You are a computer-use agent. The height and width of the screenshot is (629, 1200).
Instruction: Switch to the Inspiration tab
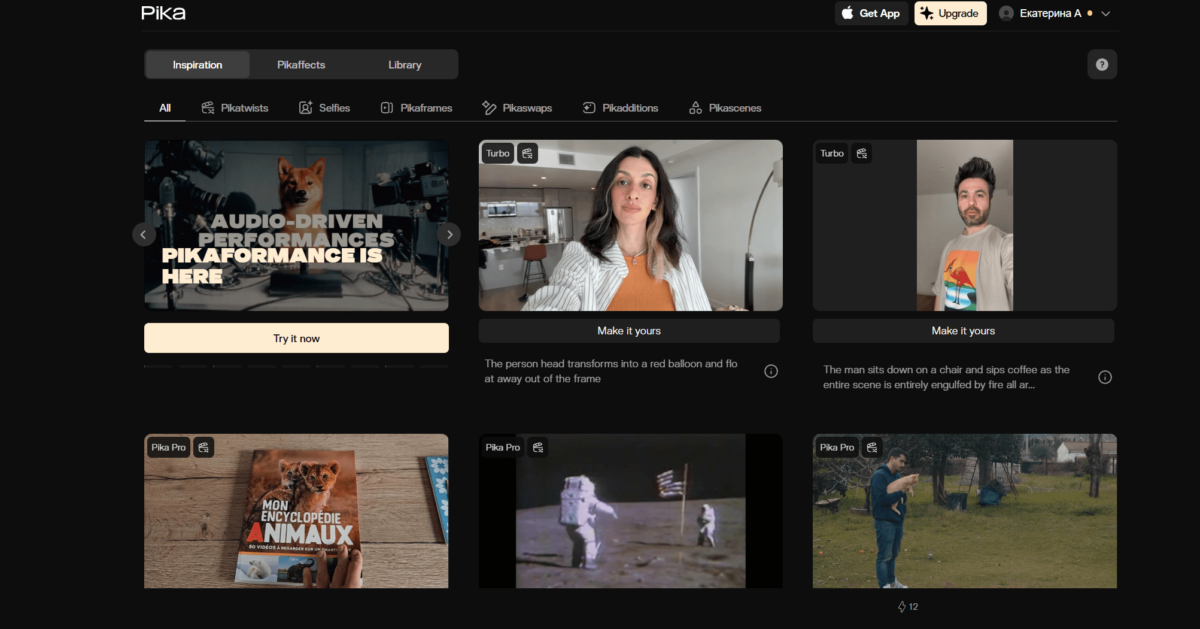click(197, 65)
